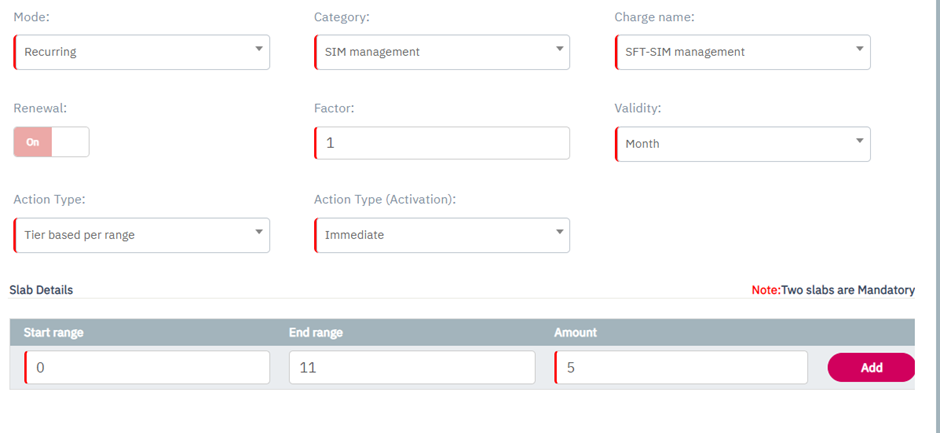940x433 pixels.
Task: Focus the Start range input box
Action: [x=147, y=368]
